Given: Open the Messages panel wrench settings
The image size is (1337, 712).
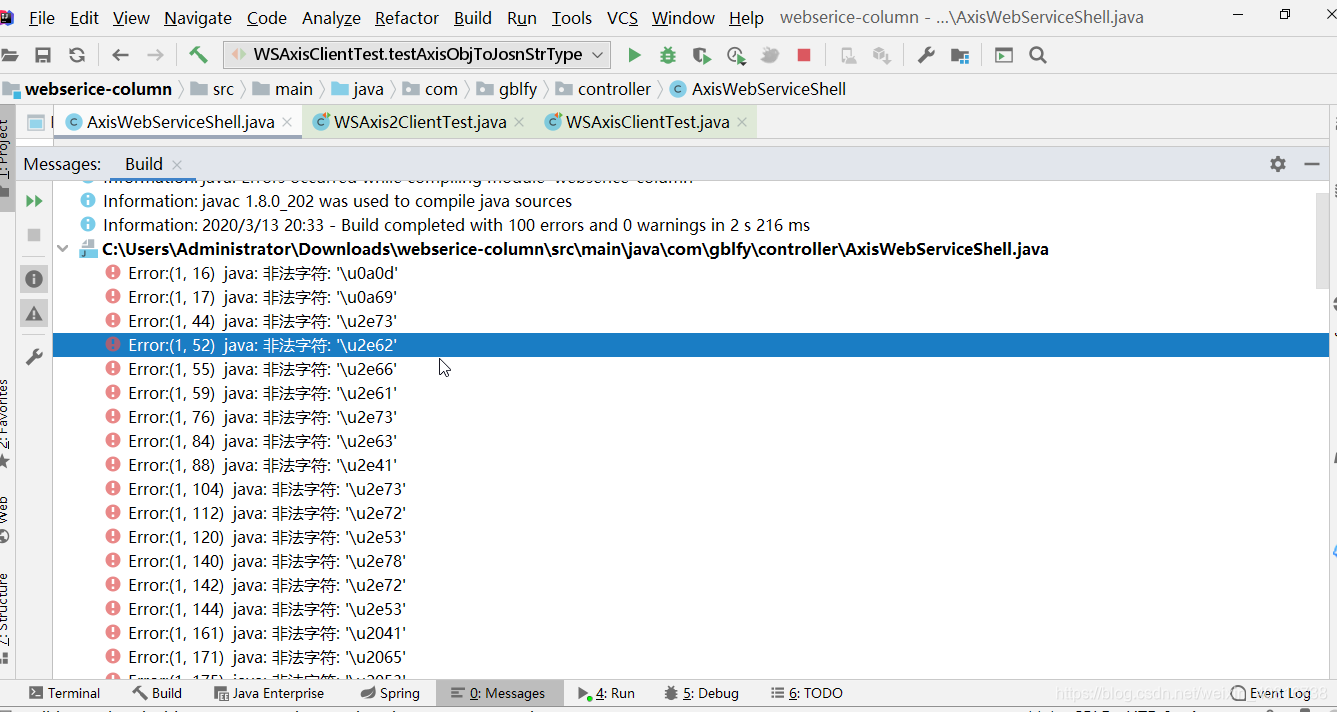Looking at the screenshot, I should [x=34, y=357].
